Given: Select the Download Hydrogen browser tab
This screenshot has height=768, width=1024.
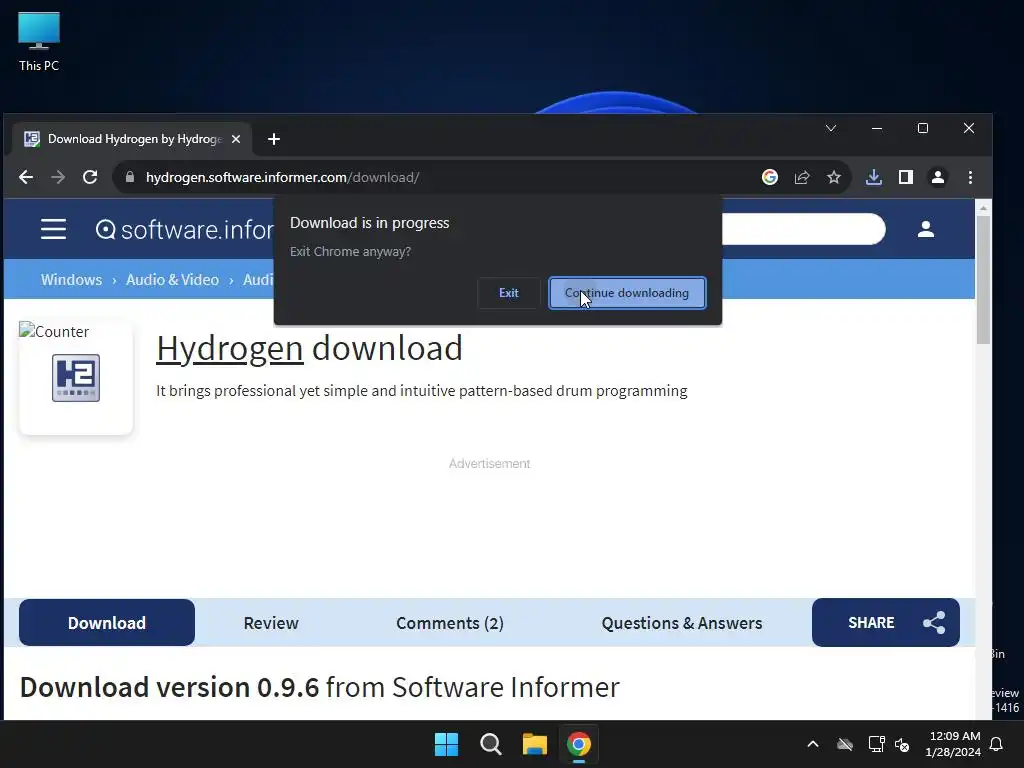Looking at the screenshot, I should click(x=131, y=139).
